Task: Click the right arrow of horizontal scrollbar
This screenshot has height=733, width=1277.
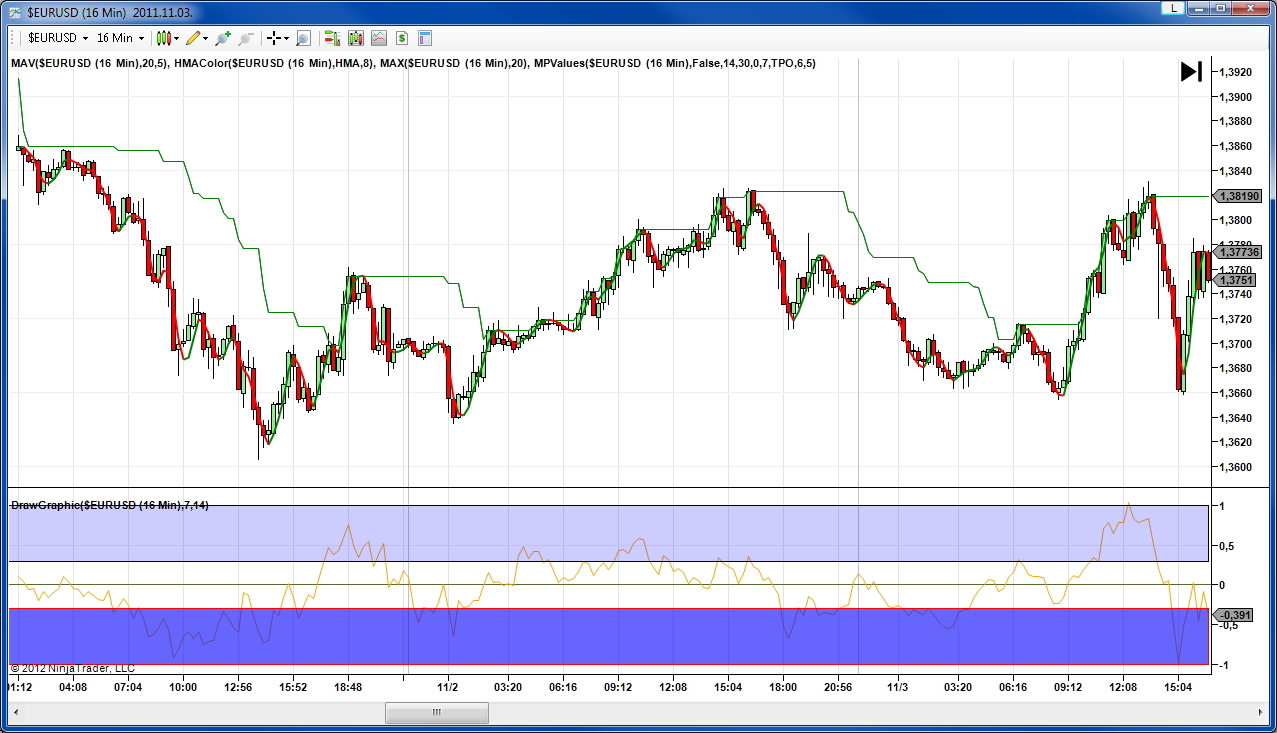Action: pyautogui.click(x=1260, y=712)
